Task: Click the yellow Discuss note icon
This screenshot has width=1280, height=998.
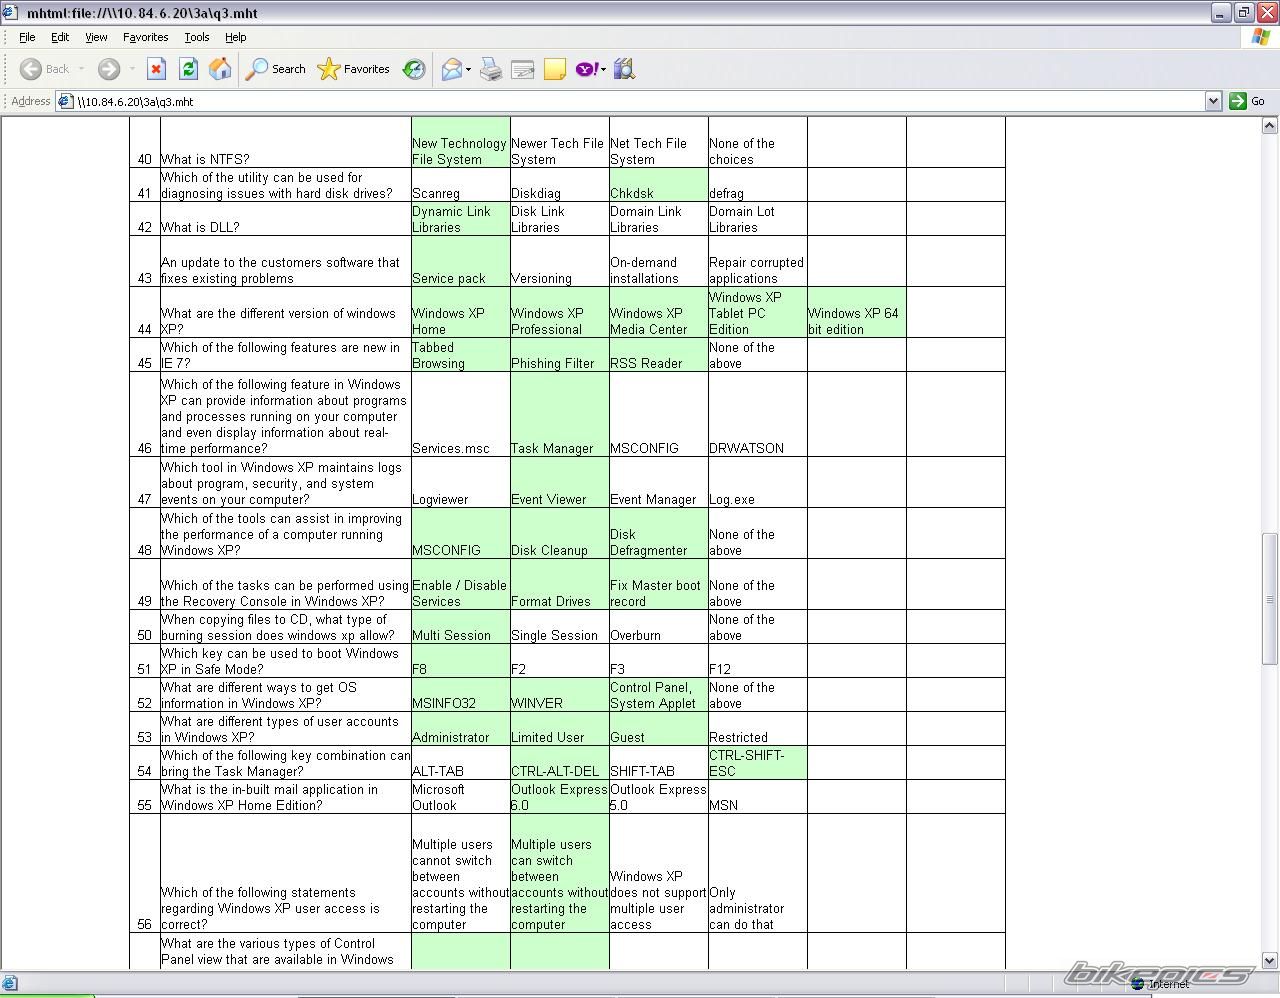Action: click(x=555, y=69)
